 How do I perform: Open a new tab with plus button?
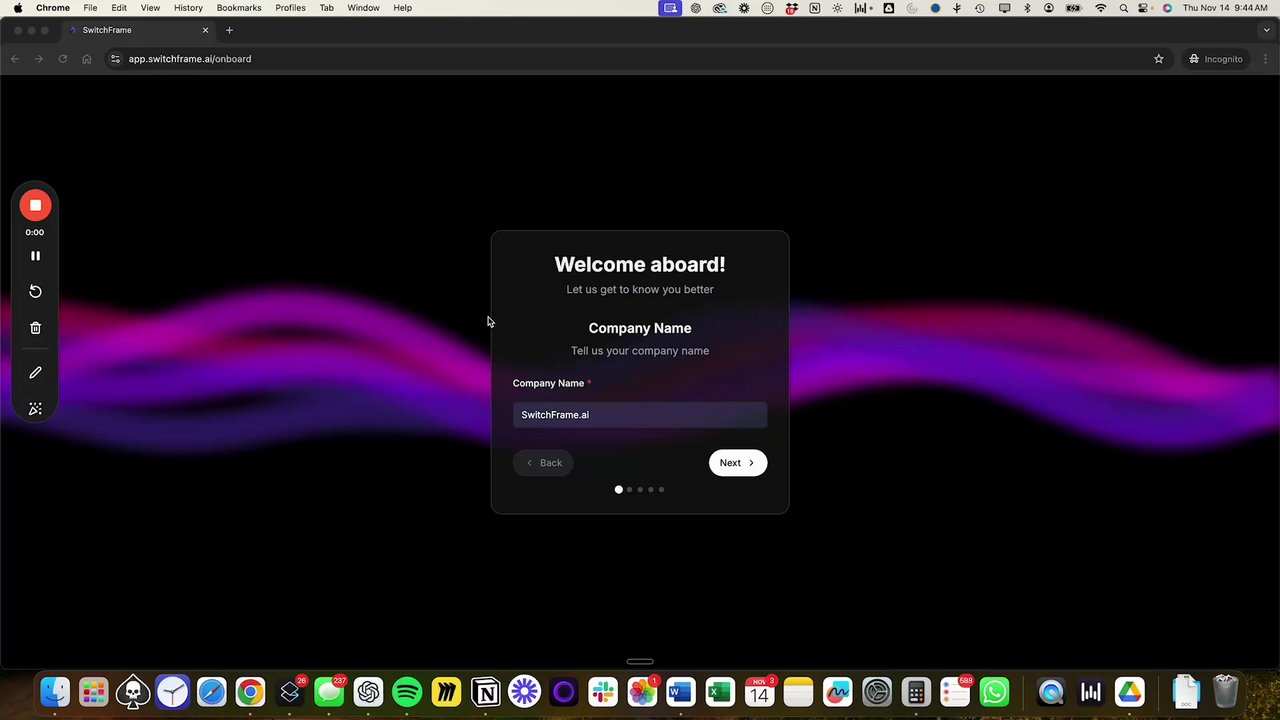tap(229, 30)
